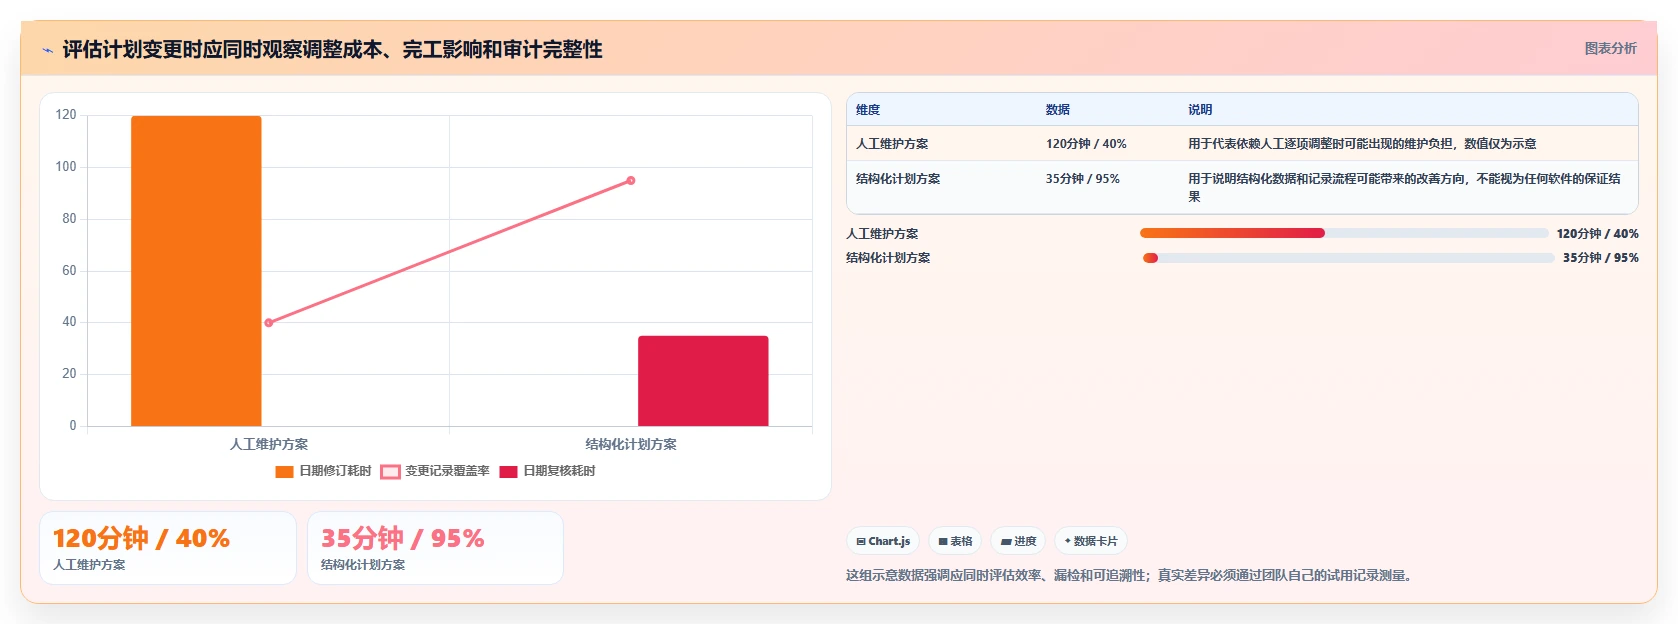Viewport: 1678px width, 624px height.
Task: Toggle the 日期复核耗时 legend item
Action: coord(547,471)
